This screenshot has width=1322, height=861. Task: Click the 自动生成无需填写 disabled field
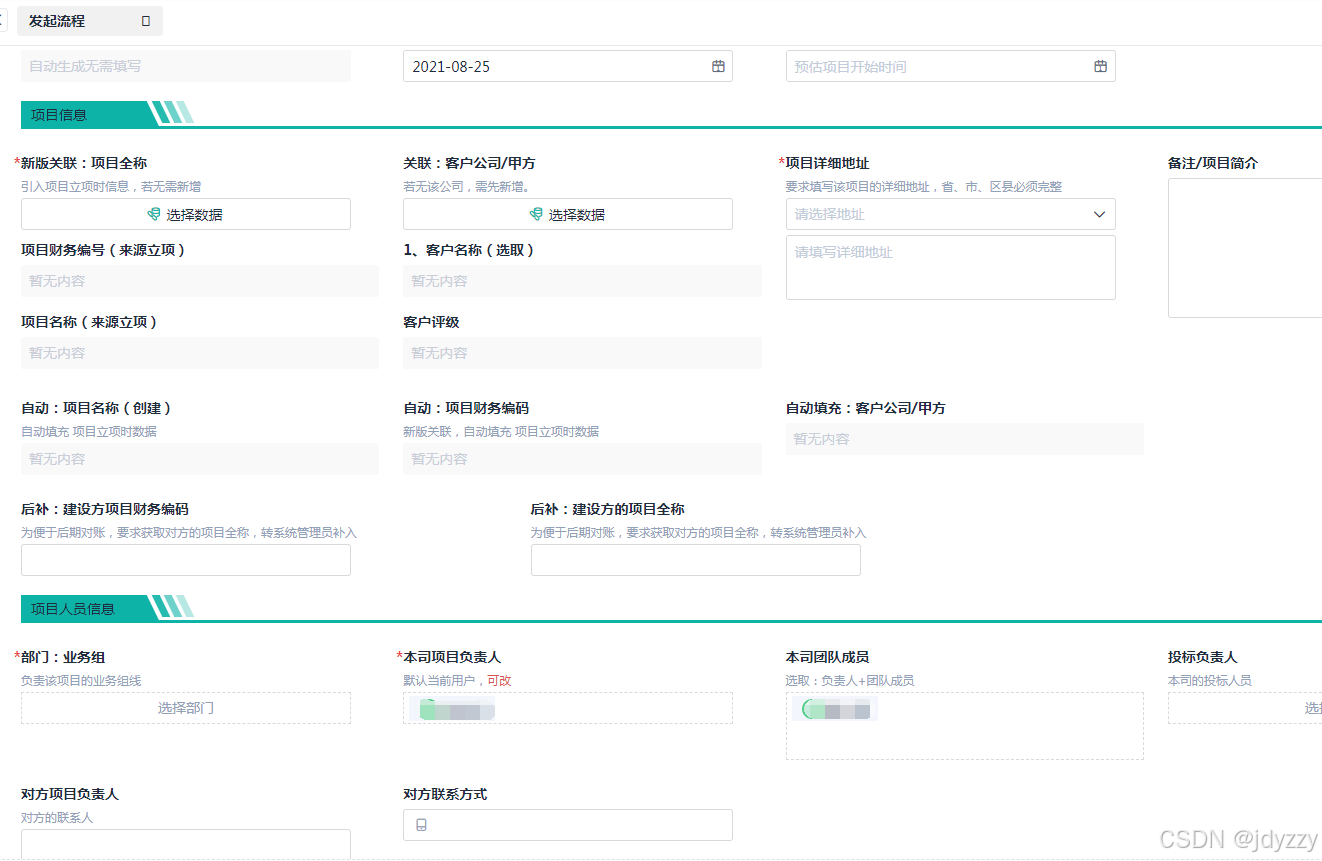point(186,66)
